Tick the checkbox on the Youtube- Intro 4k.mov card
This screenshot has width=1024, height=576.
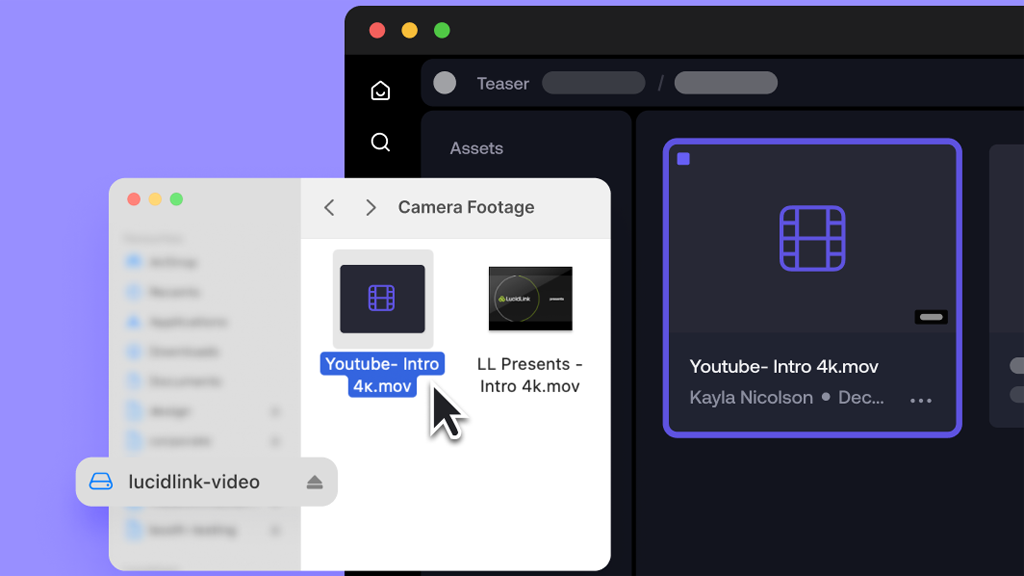pyautogui.click(x=683, y=159)
